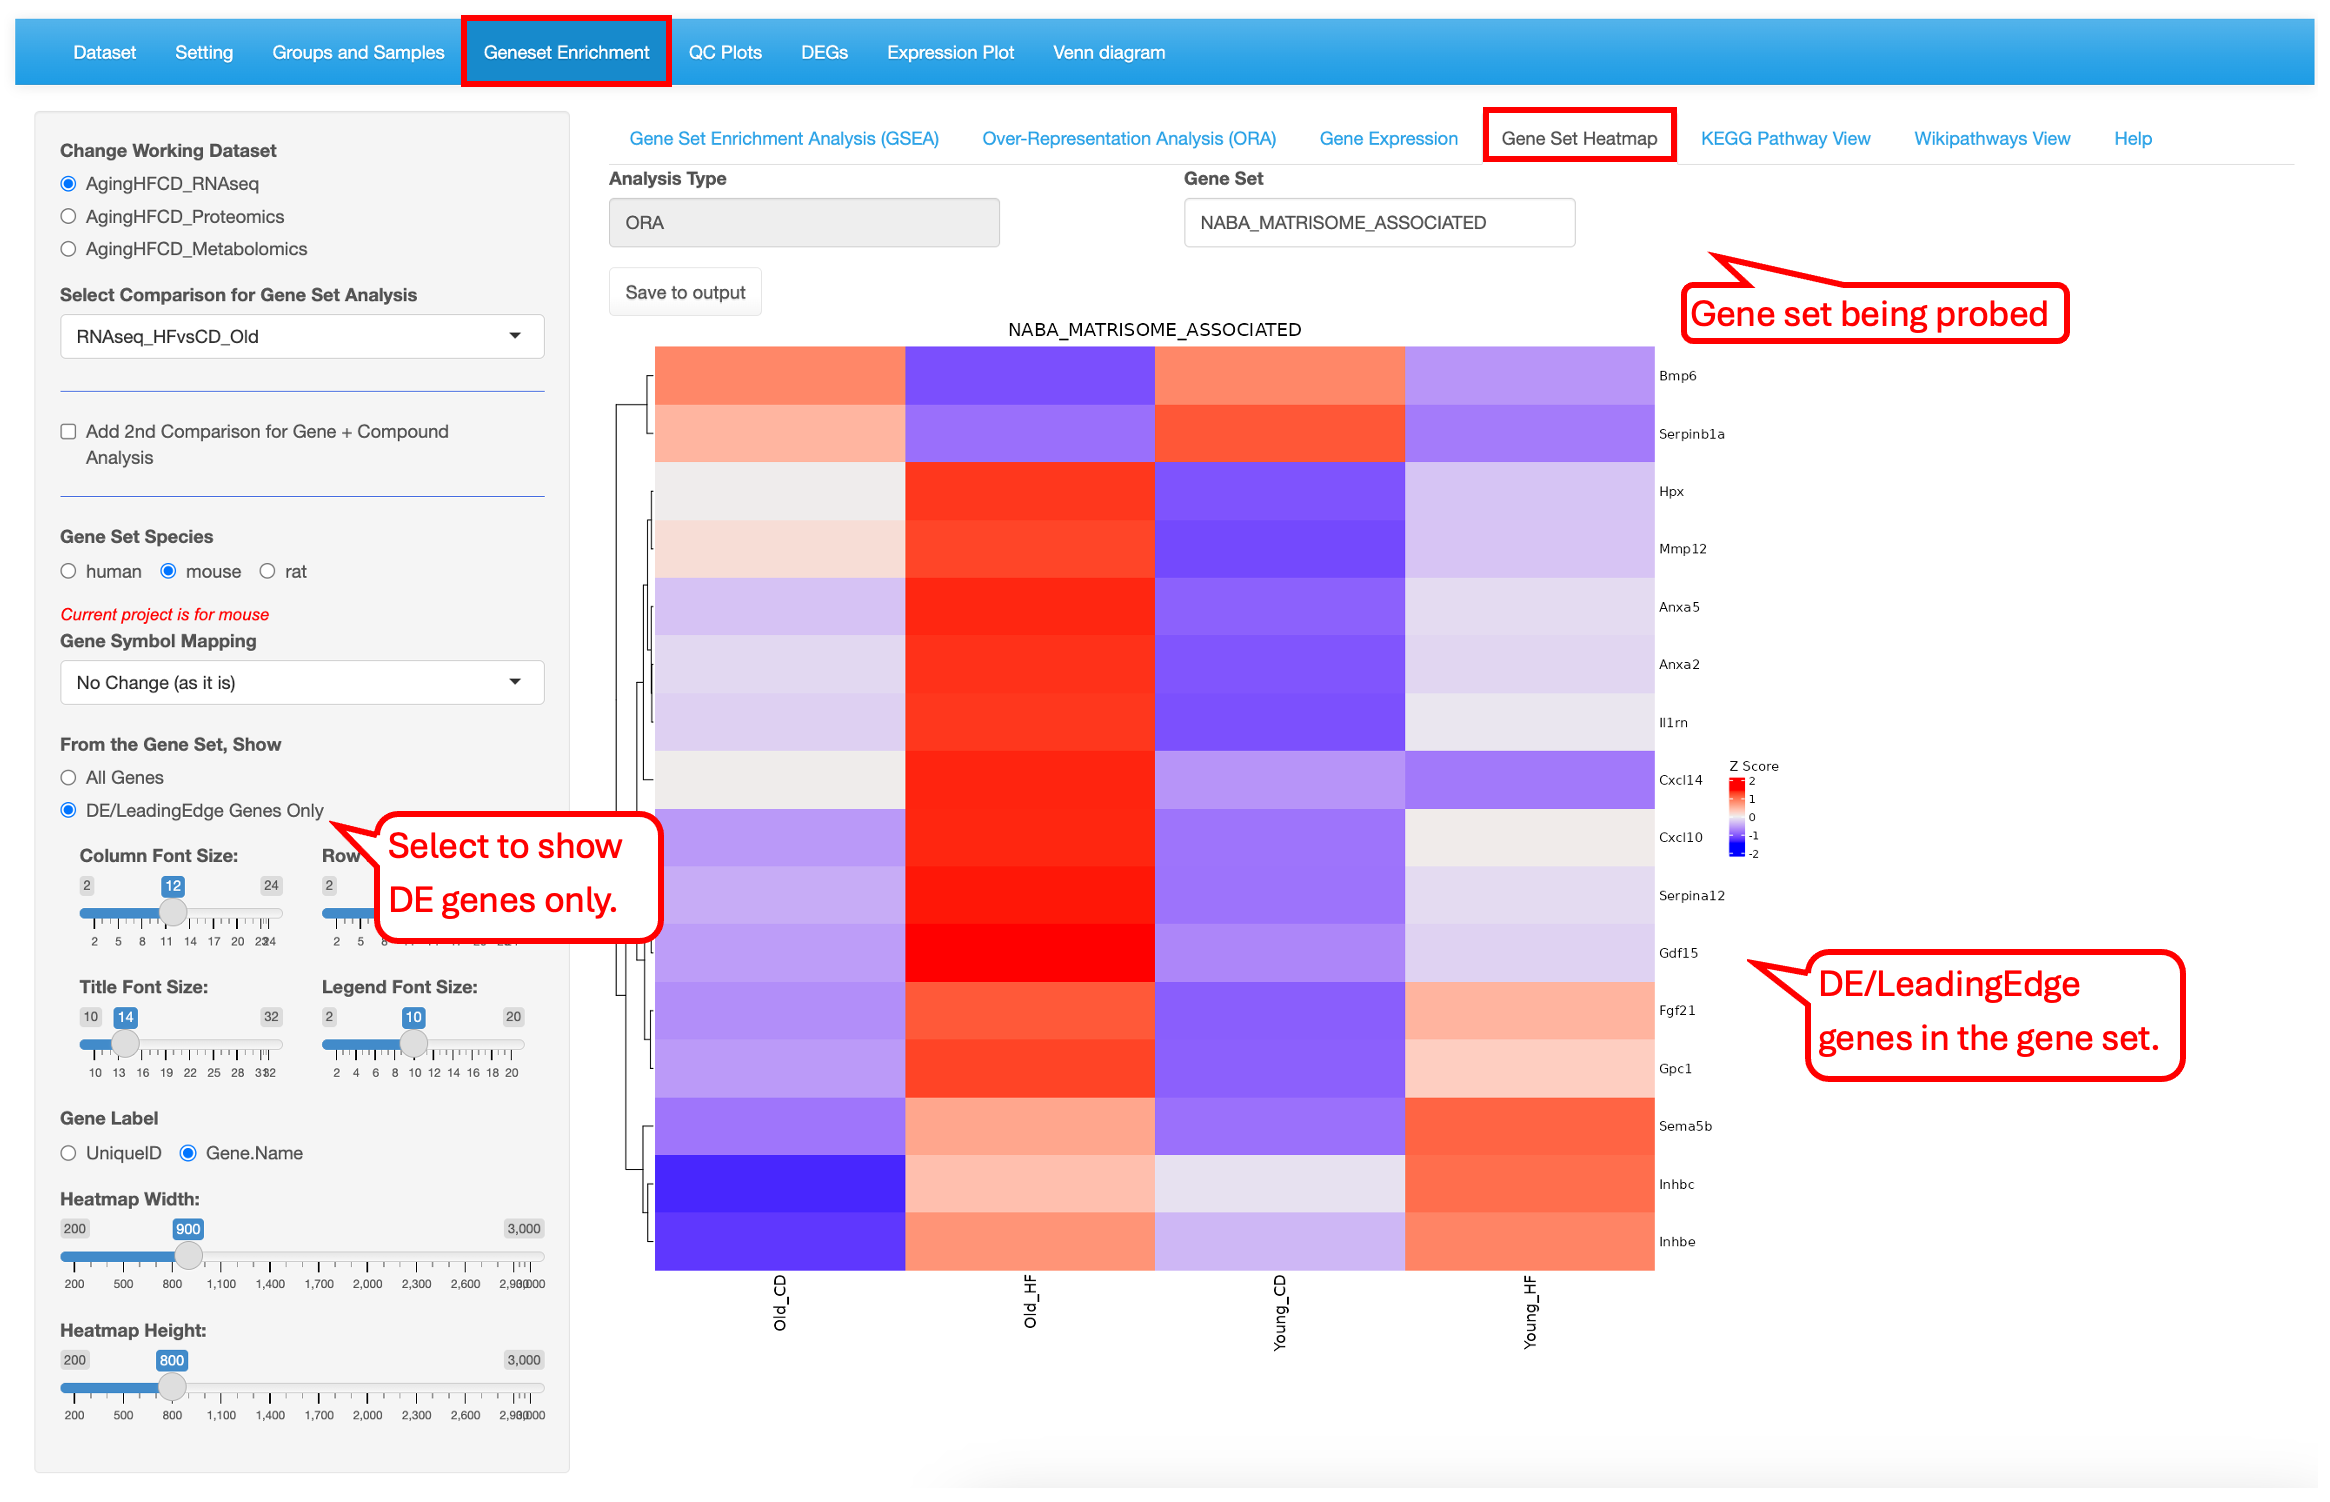Viewport: 2330px width, 1502px height.
Task: Choose mouse gene set species
Action: pyautogui.click(x=168, y=572)
